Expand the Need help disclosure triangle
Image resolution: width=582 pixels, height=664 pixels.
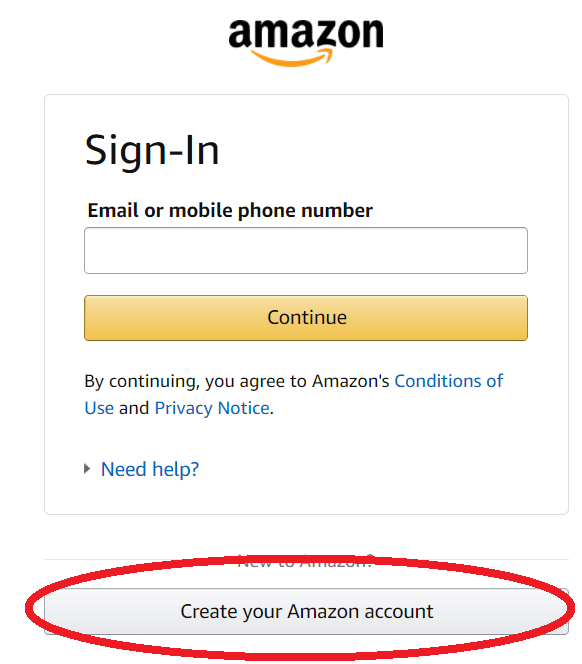click(x=87, y=469)
